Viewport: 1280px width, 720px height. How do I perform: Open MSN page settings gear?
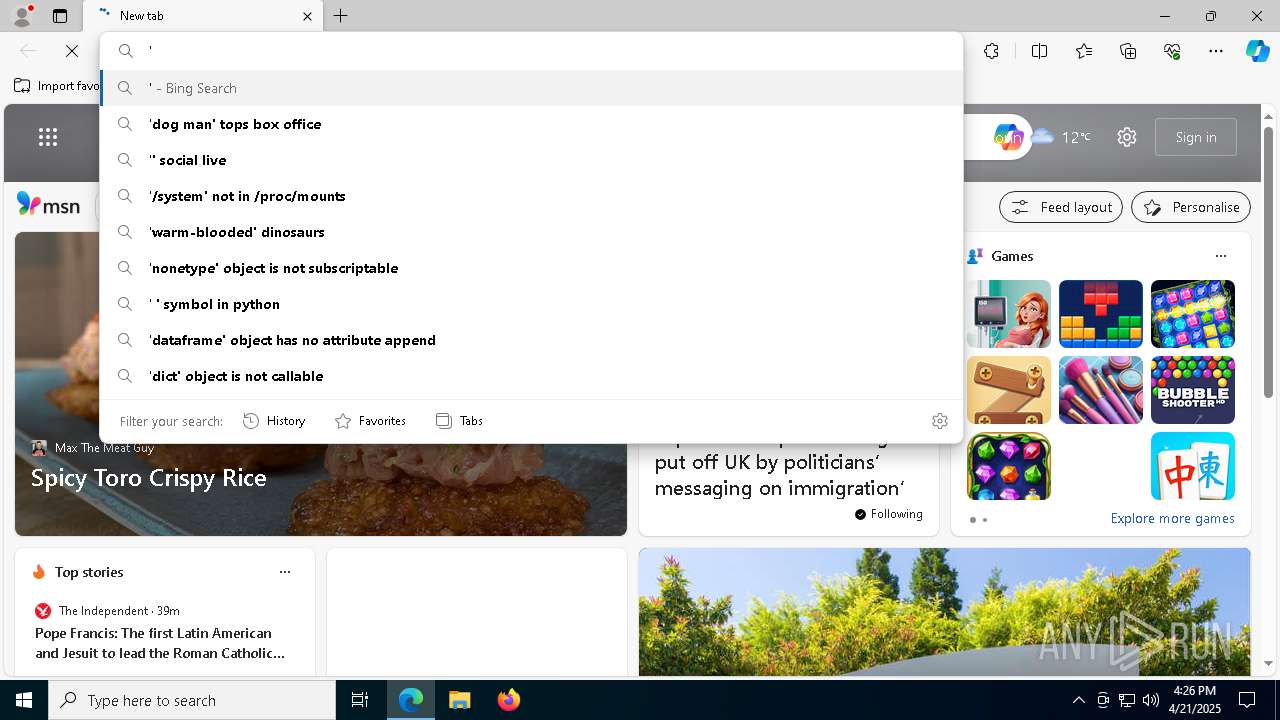[x=1127, y=137]
